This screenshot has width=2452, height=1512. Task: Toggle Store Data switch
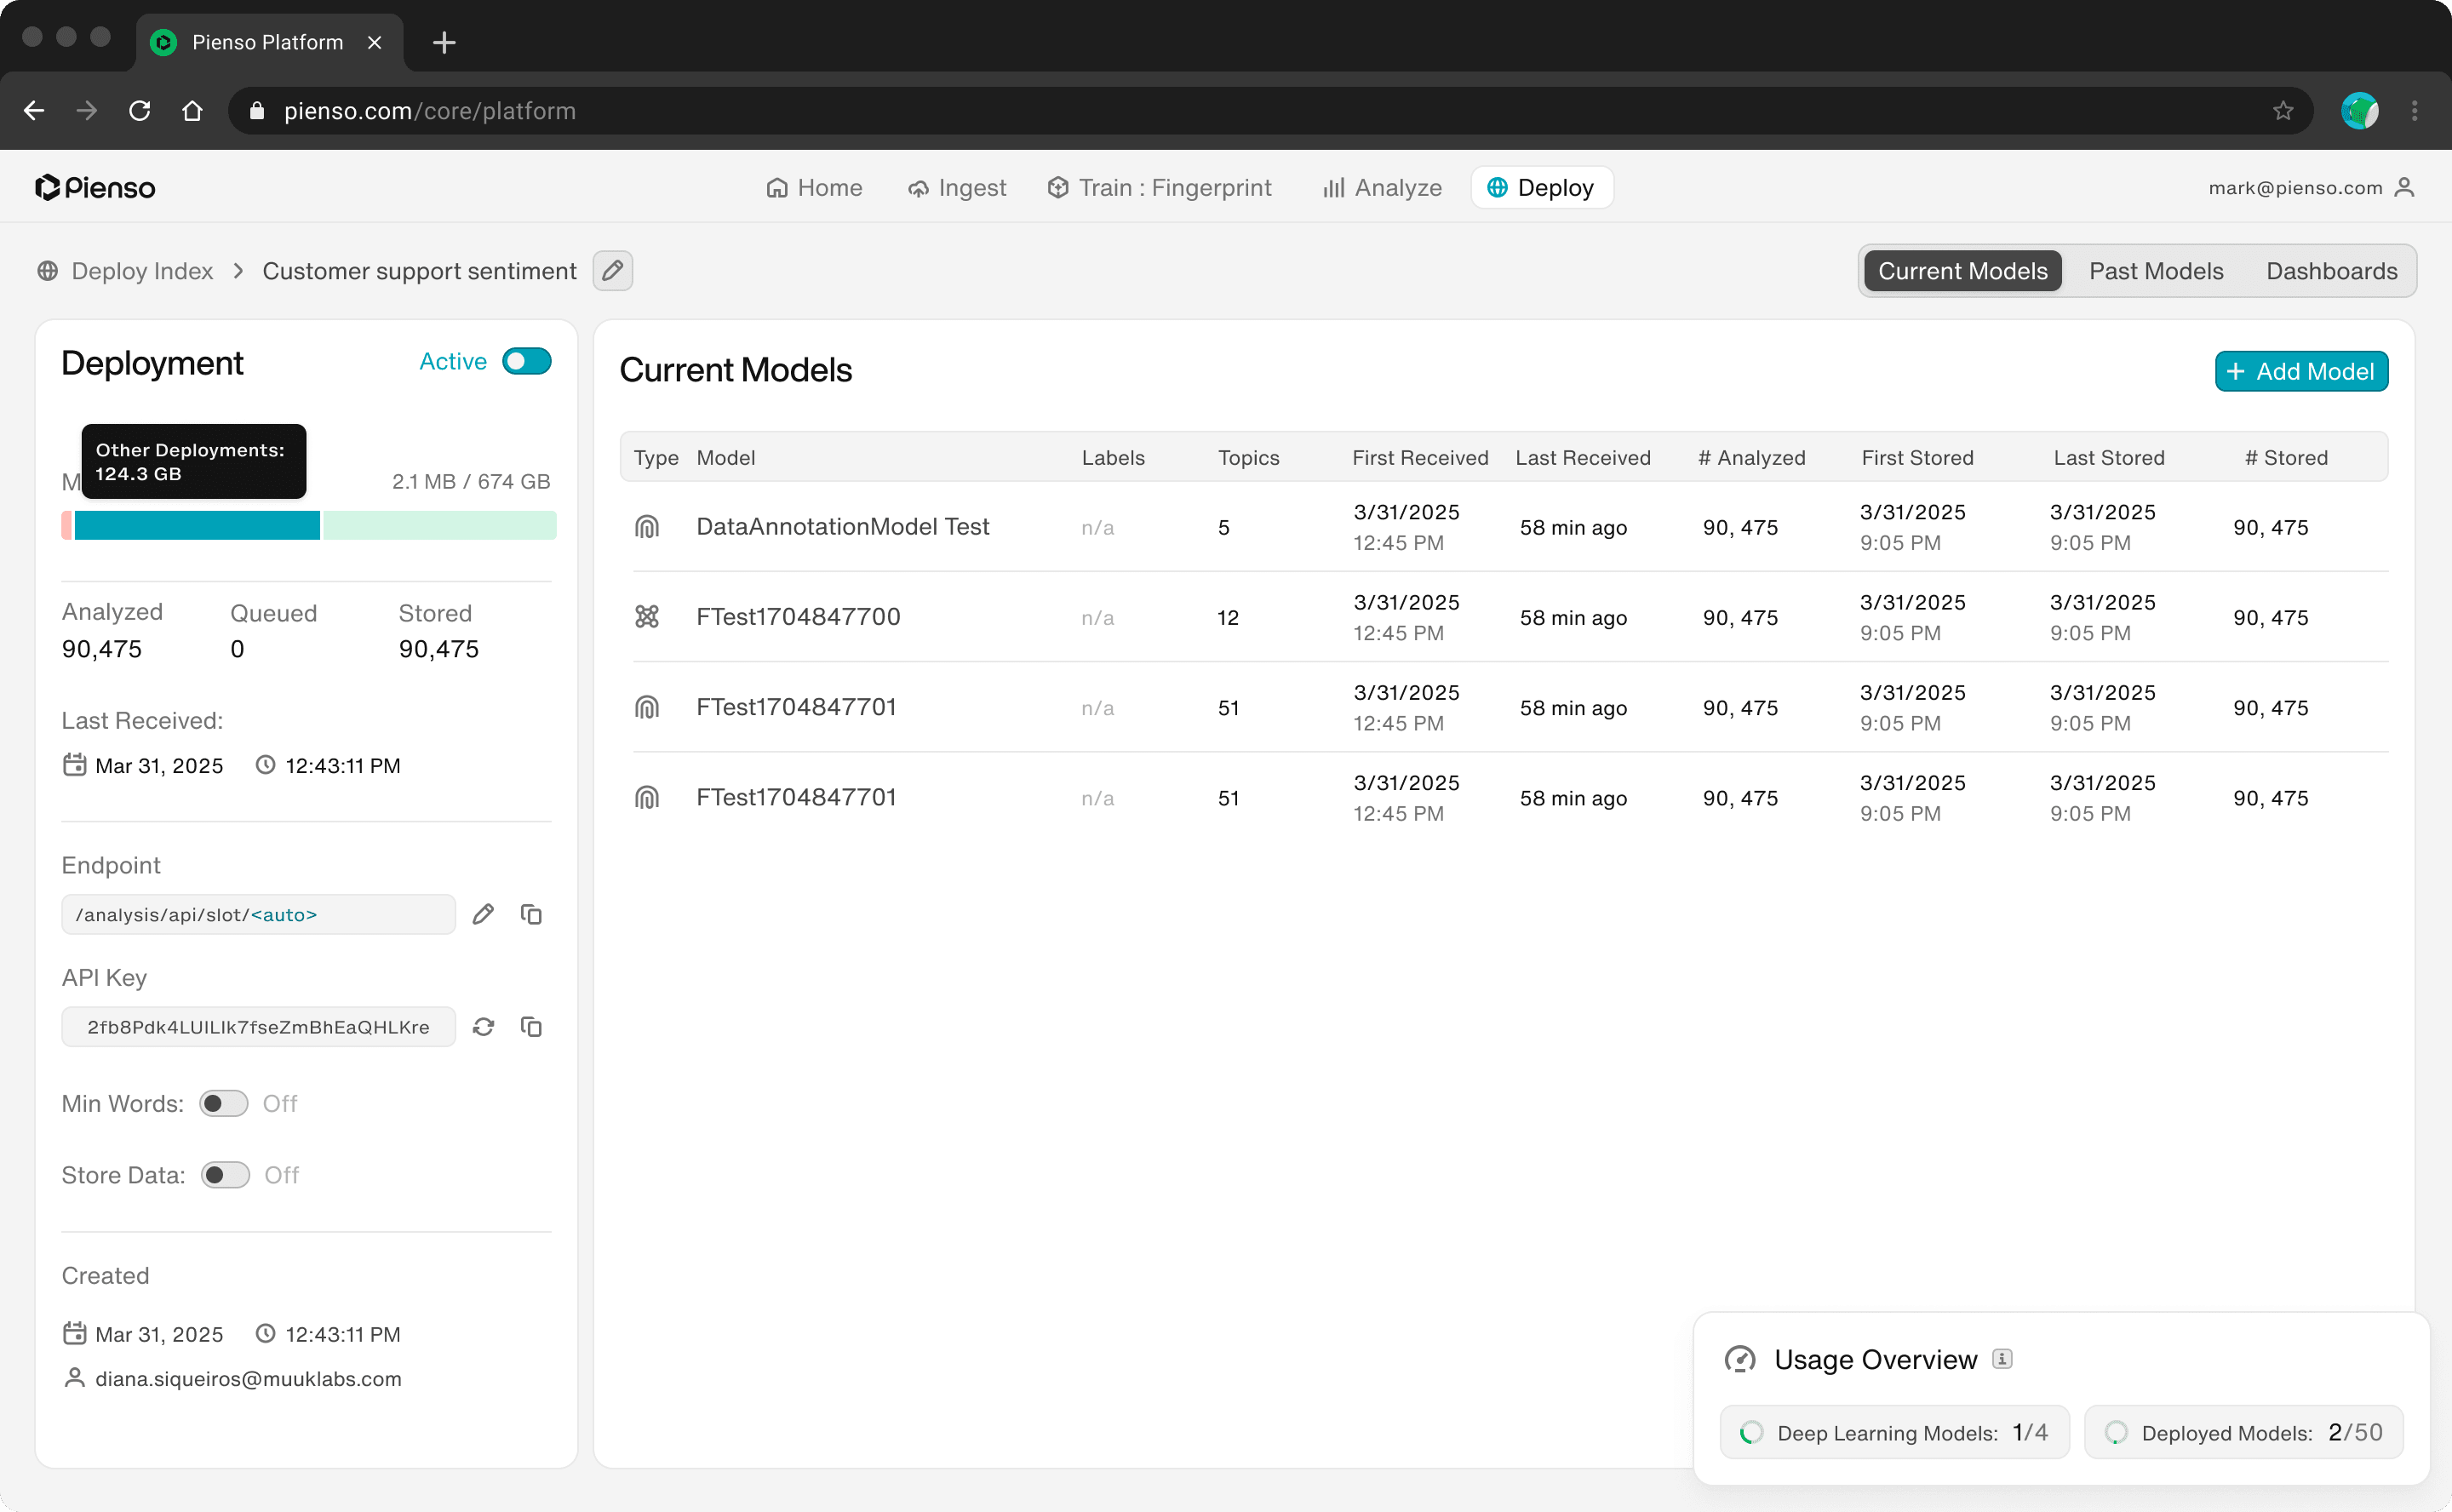[x=225, y=1175]
